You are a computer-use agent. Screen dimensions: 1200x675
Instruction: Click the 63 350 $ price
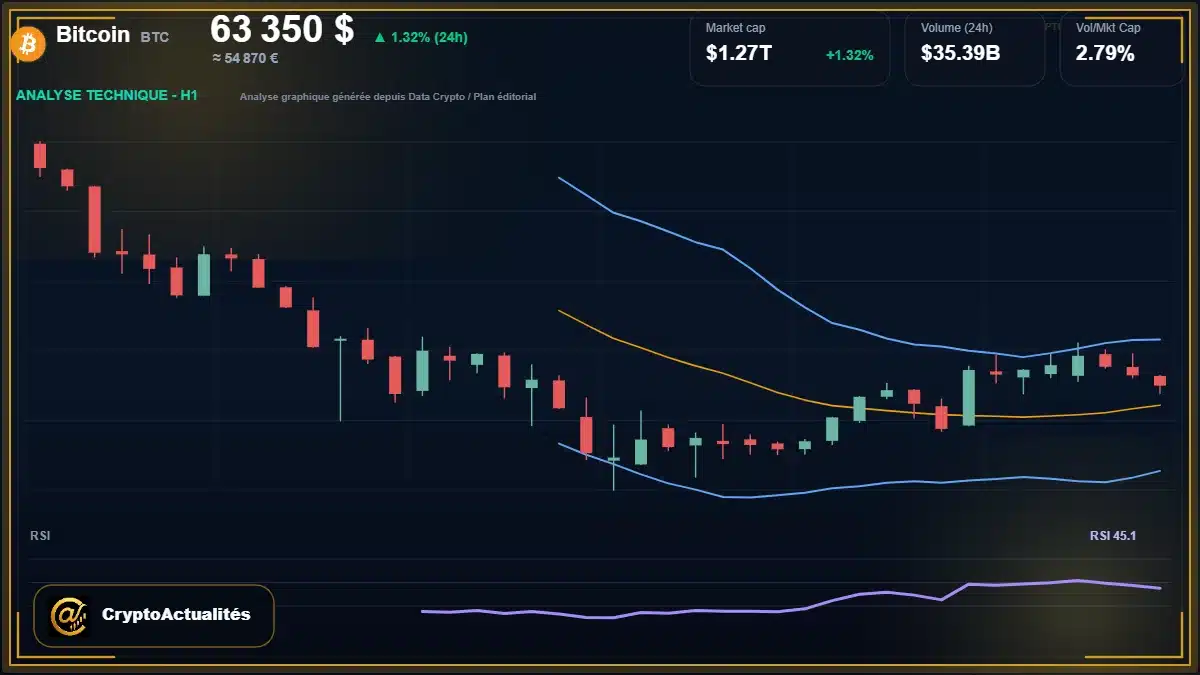[282, 29]
